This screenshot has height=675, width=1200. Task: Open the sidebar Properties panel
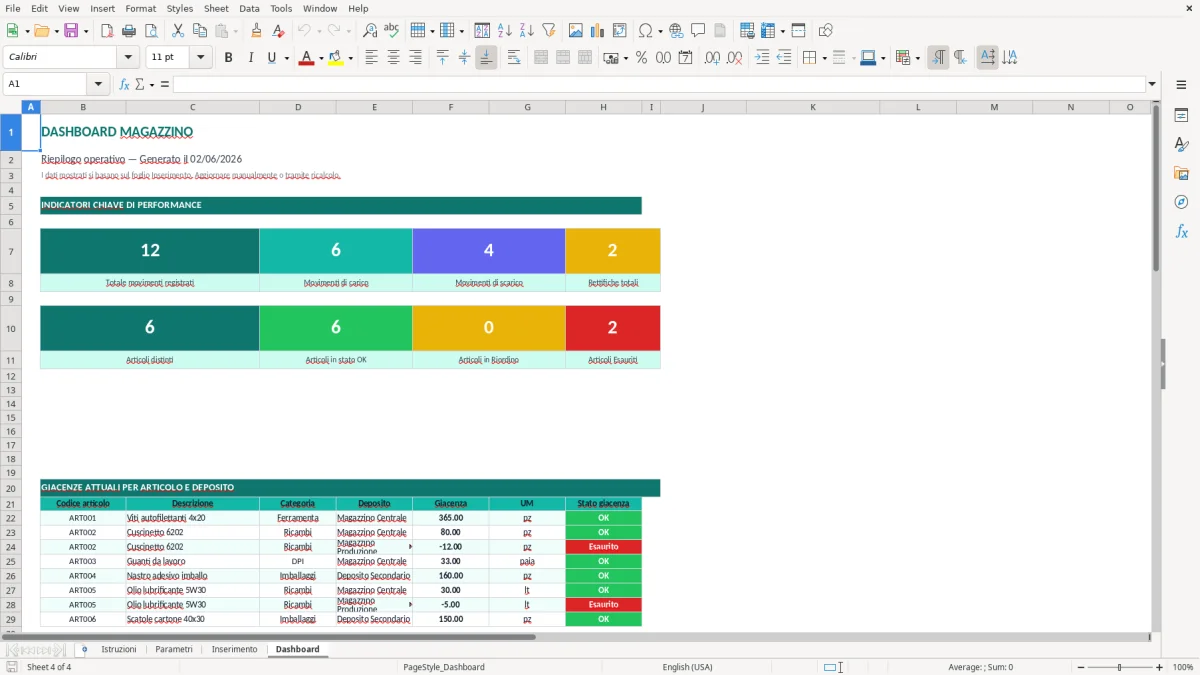(1181, 116)
